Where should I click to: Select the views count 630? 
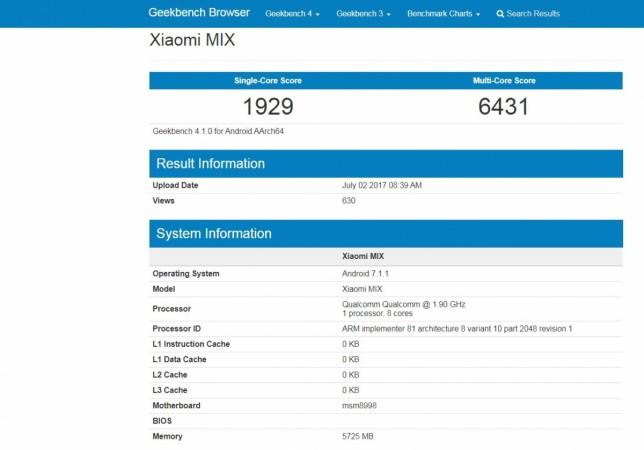tap(348, 201)
